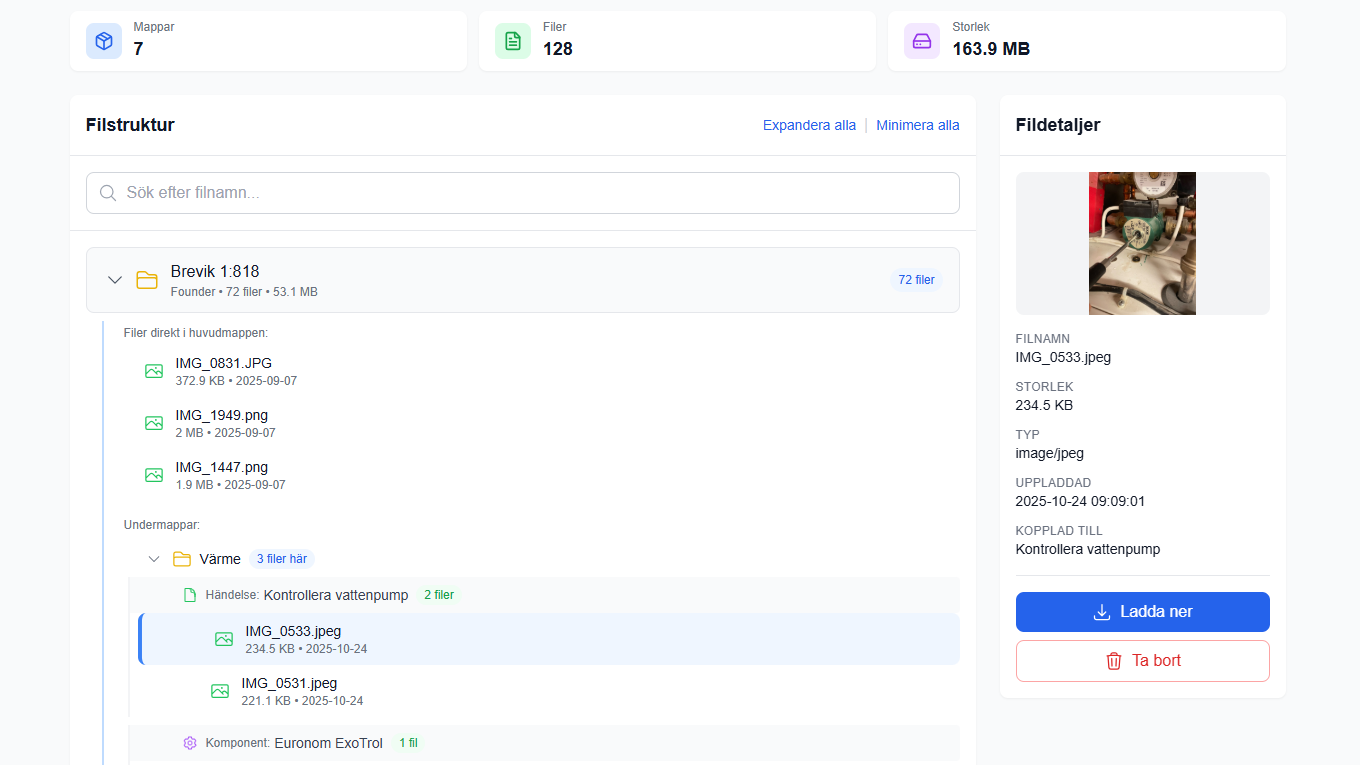Viewport: 1360px width, 765px height.
Task: Click the yellow folder icon for Brevik 1:818
Action: tap(147, 280)
